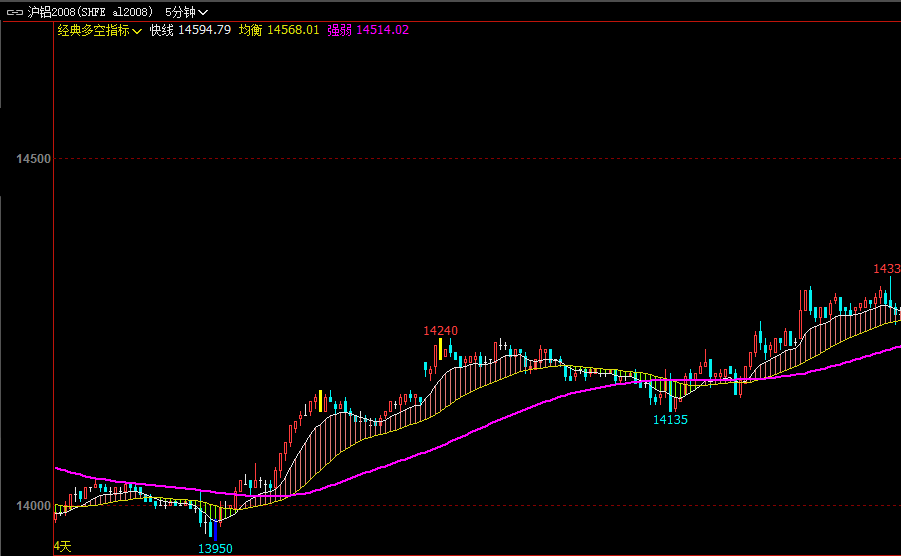Click the 14500 price axis label
901x556 pixels.
33,159
